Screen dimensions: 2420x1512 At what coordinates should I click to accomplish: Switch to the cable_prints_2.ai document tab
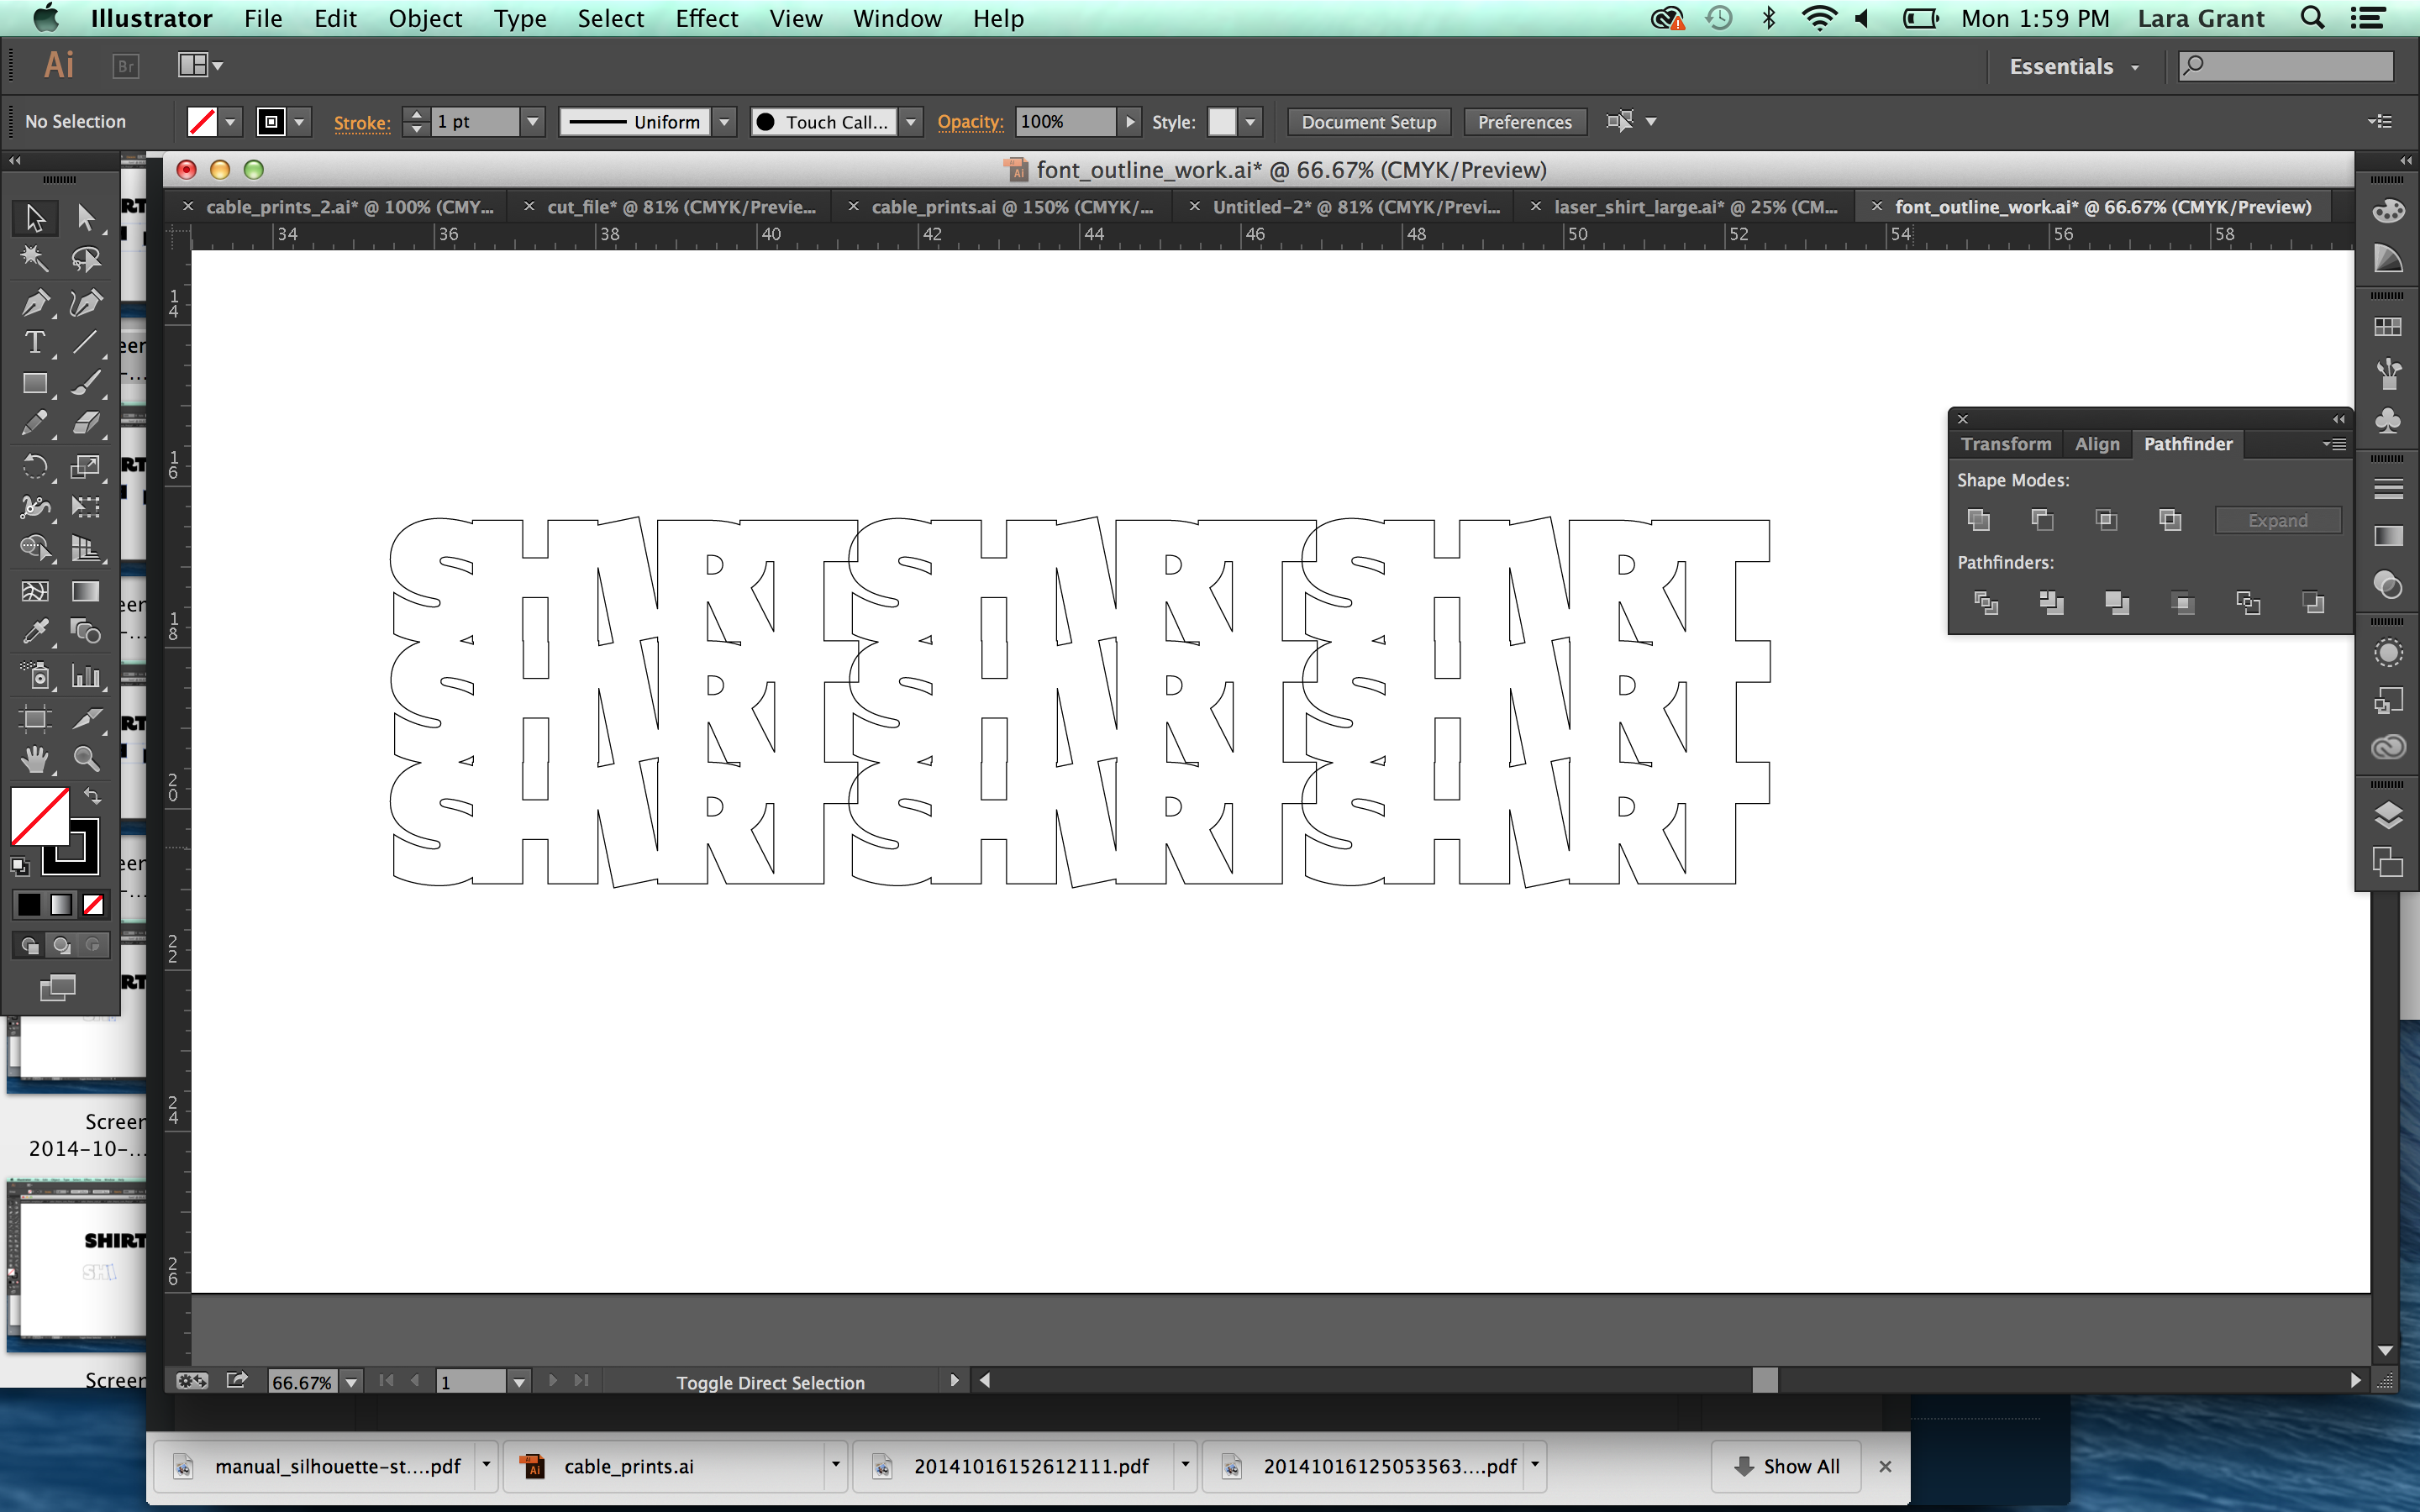pos(338,207)
